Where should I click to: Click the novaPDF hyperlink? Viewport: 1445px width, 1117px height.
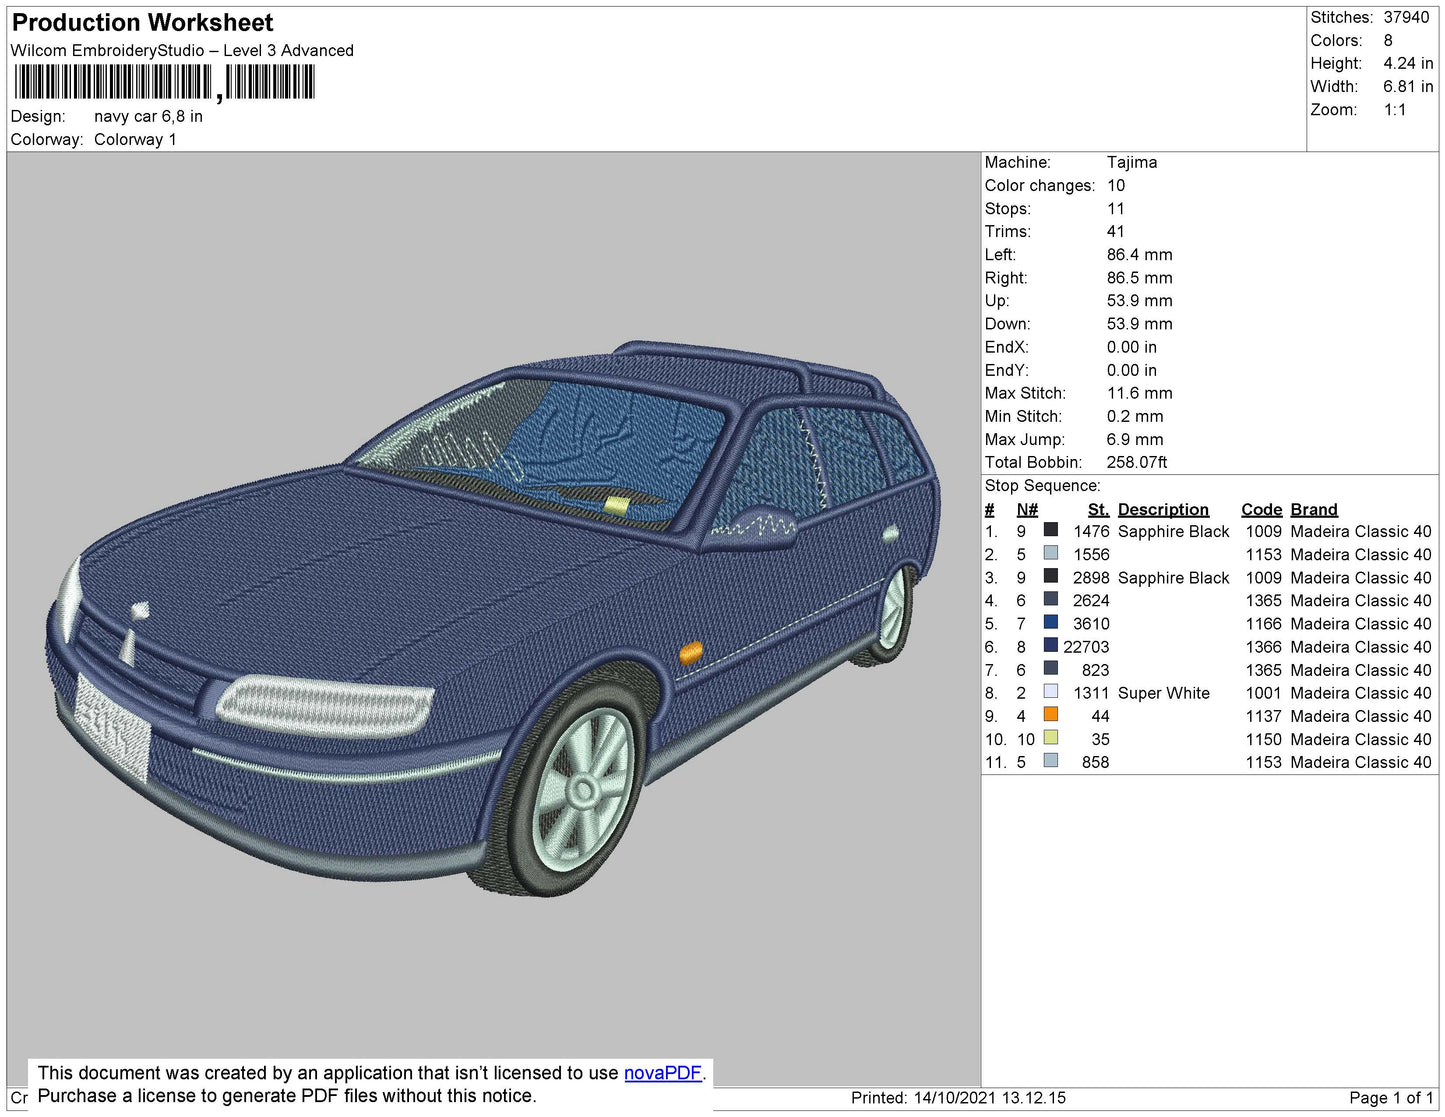pyautogui.click(x=663, y=1073)
